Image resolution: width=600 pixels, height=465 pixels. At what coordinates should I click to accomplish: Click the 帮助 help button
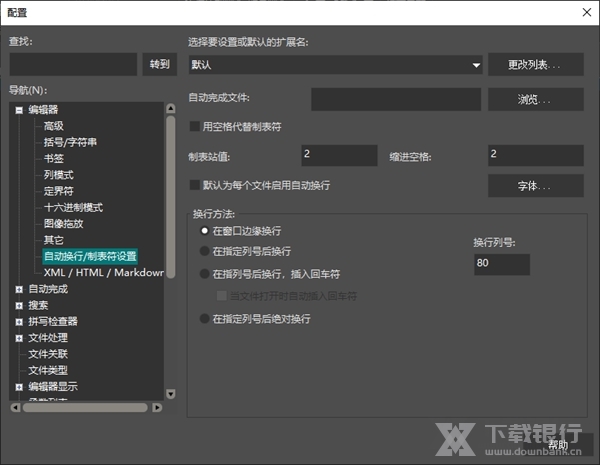(x=558, y=444)
